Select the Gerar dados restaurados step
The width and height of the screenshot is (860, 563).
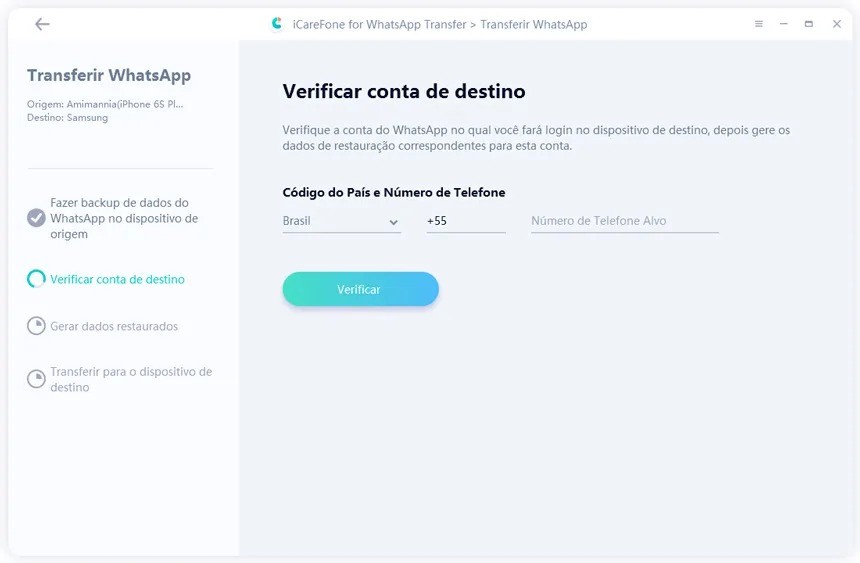click(114, 326)
